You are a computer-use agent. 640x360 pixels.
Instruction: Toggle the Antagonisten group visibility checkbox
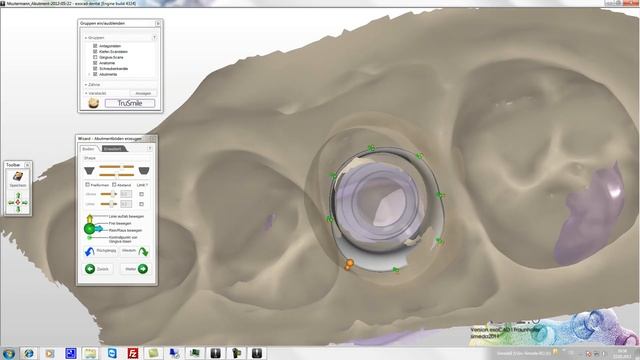coord(95,46)
